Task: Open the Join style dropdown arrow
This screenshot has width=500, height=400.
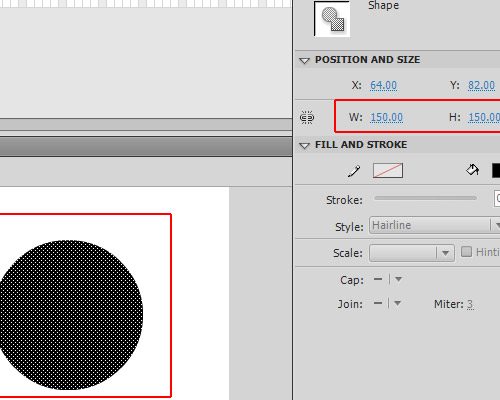Action: point(397,303)
